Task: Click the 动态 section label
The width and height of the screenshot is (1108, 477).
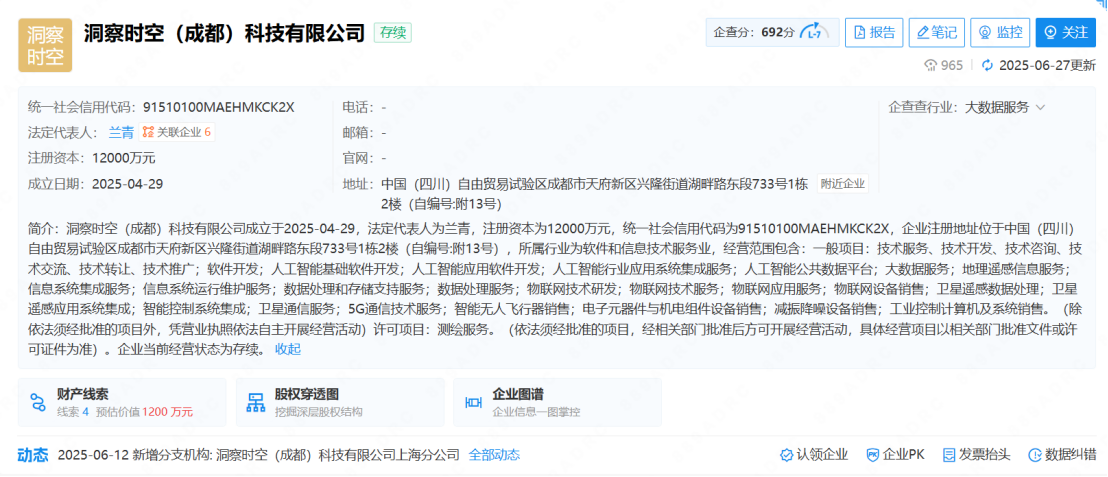Action: pyautogui.click(x=33, y=454)
